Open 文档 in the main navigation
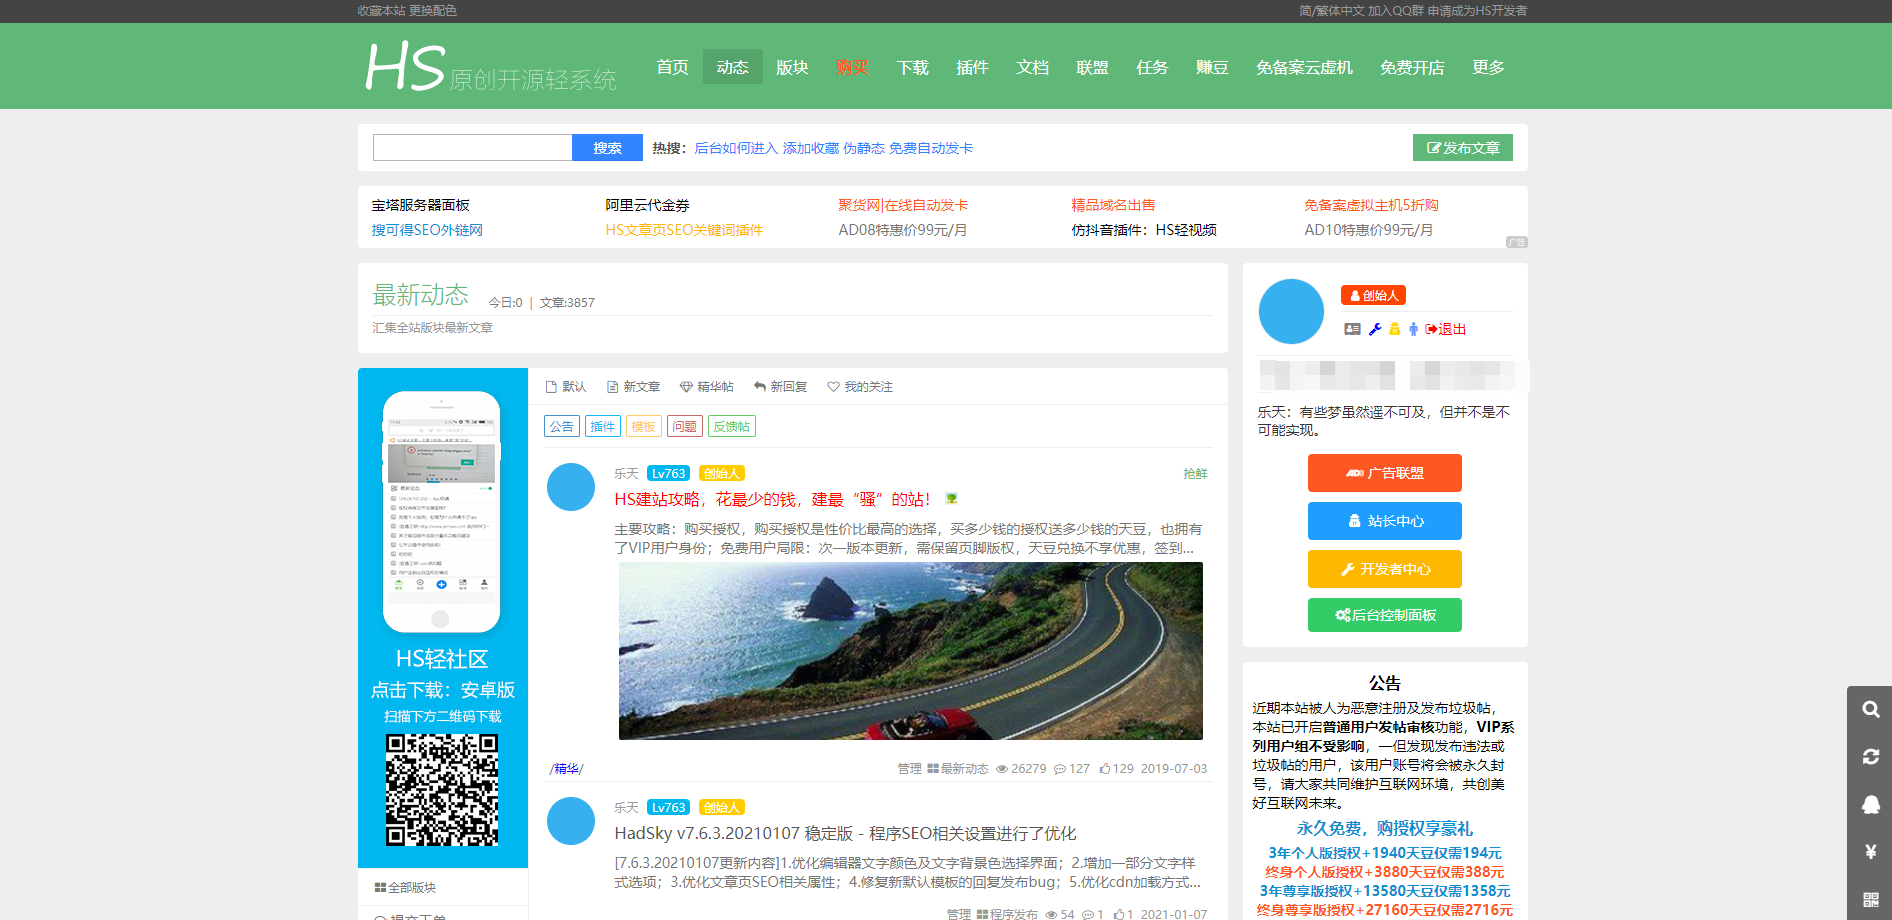This screenshot has width=1892, height=920. coord(1033,67)
